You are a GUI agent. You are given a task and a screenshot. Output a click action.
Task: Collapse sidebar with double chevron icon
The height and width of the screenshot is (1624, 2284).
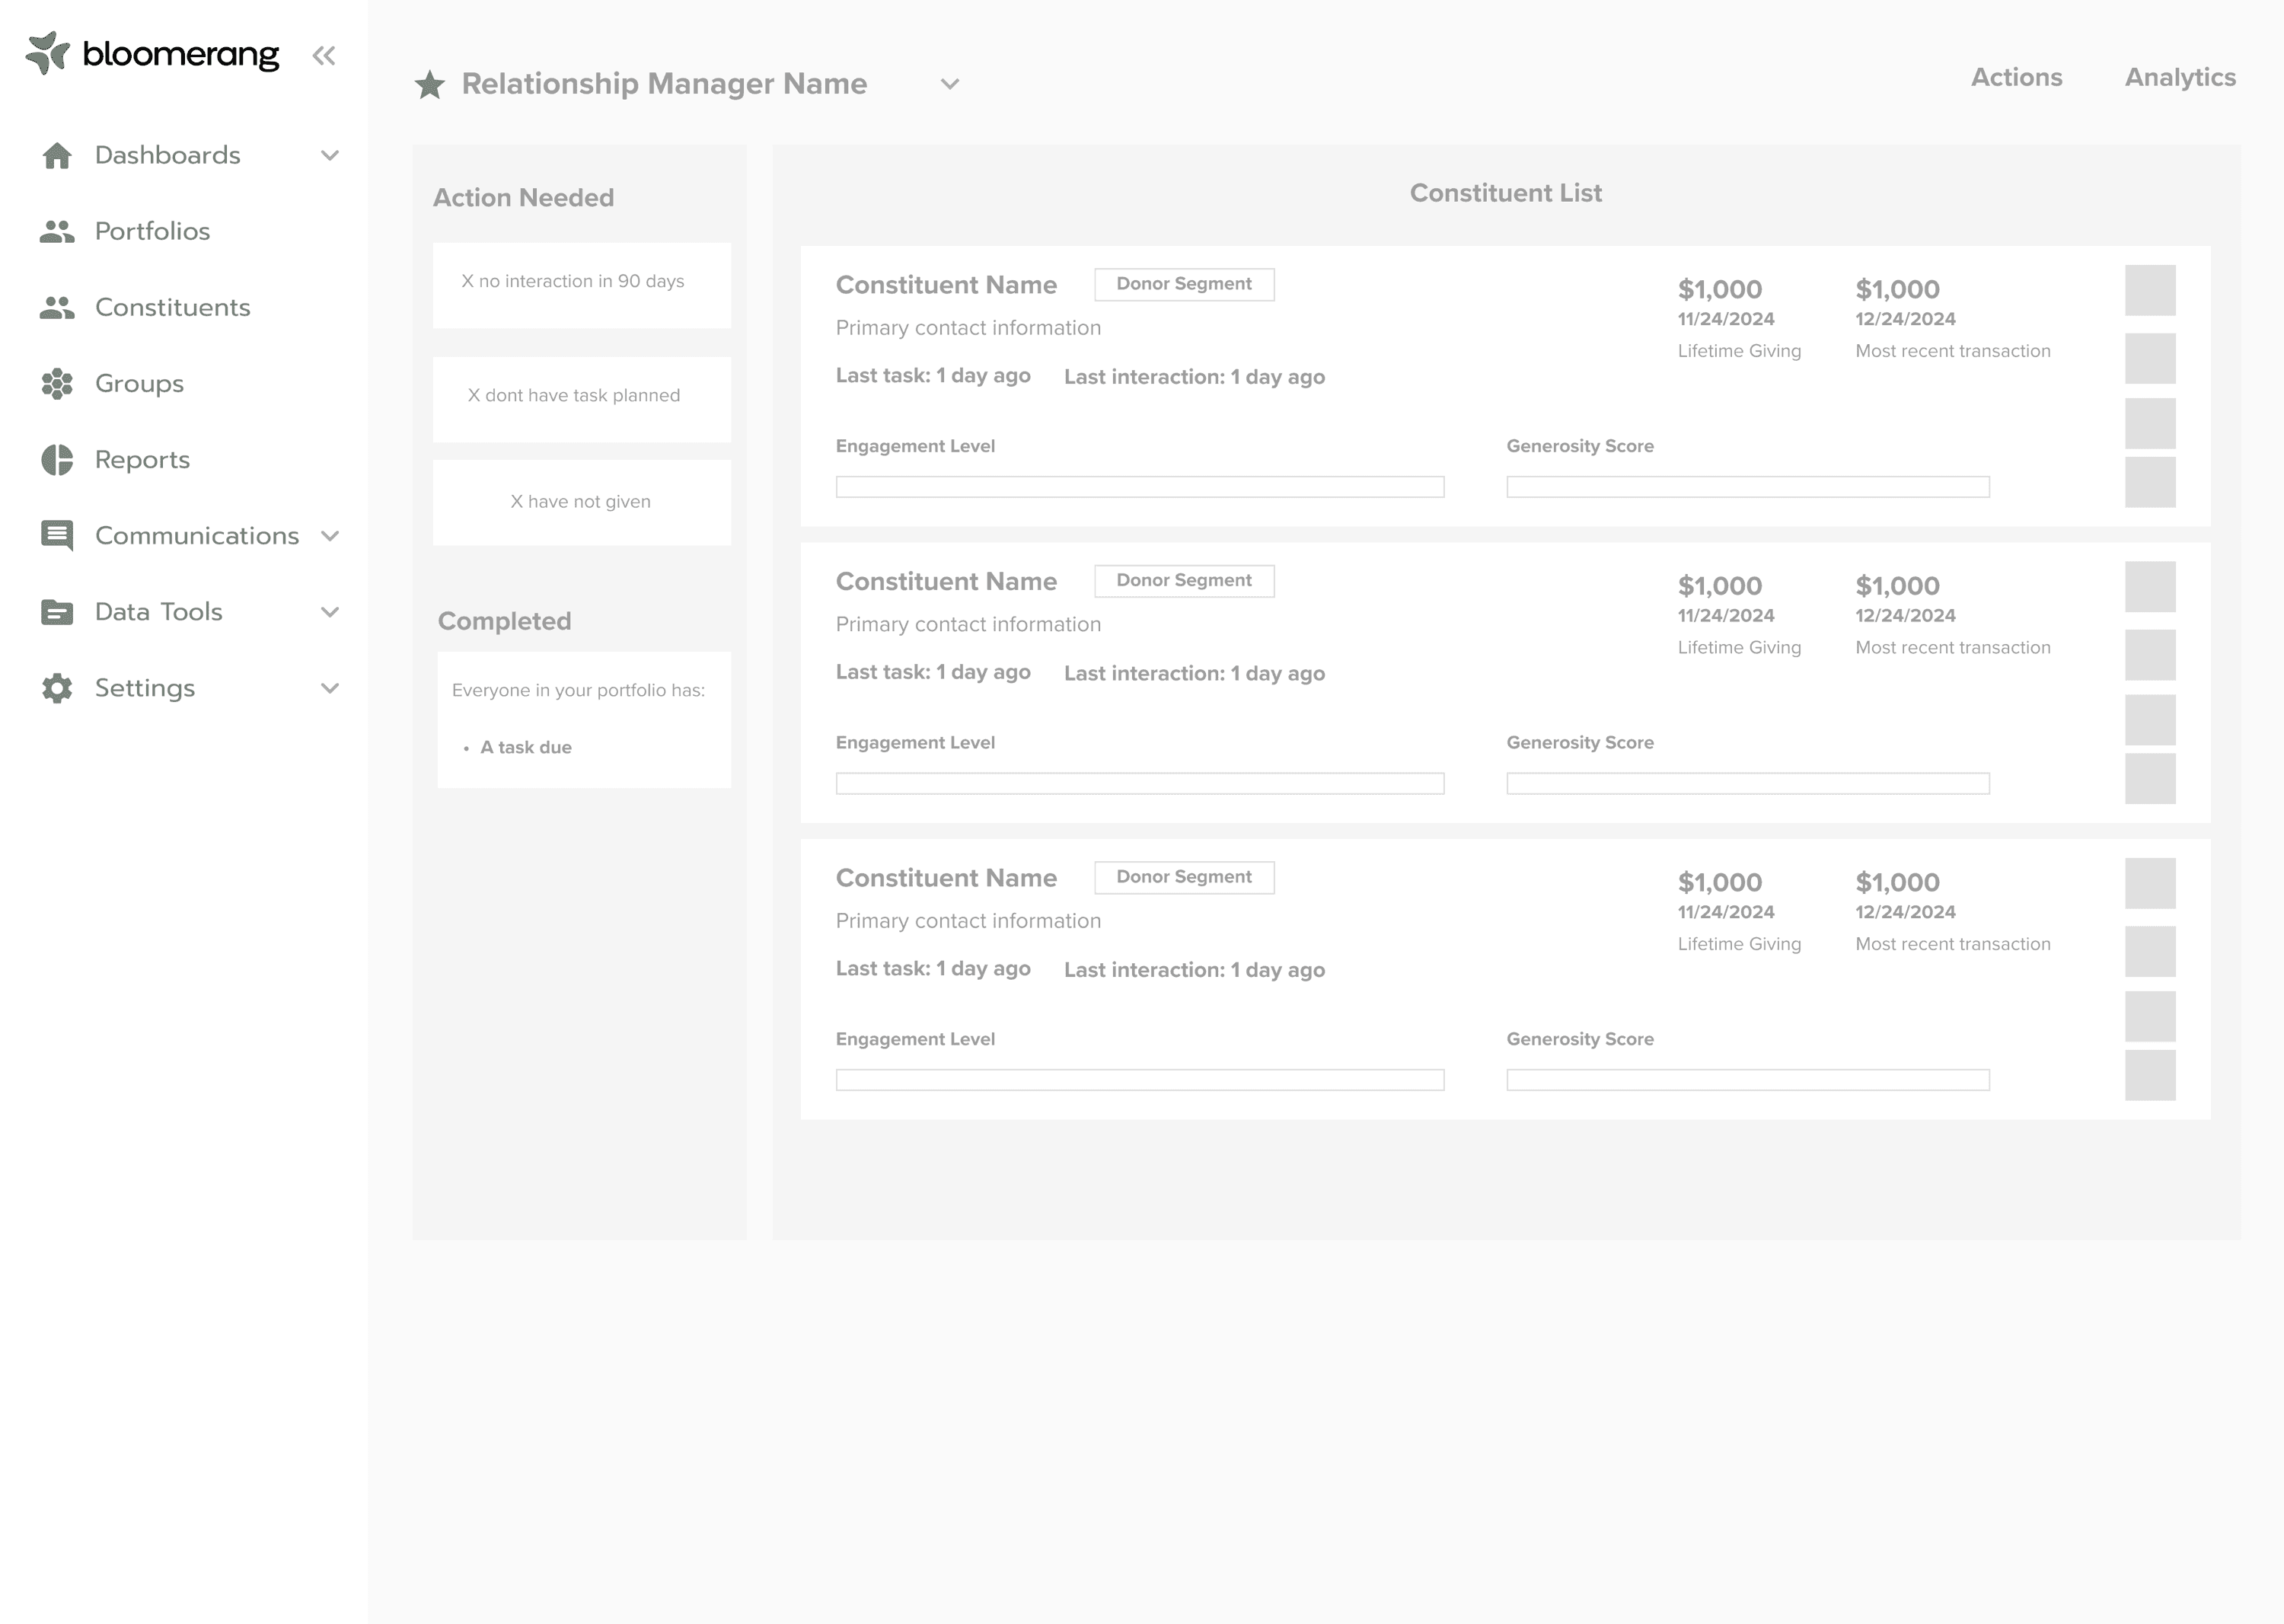[323, 55]
